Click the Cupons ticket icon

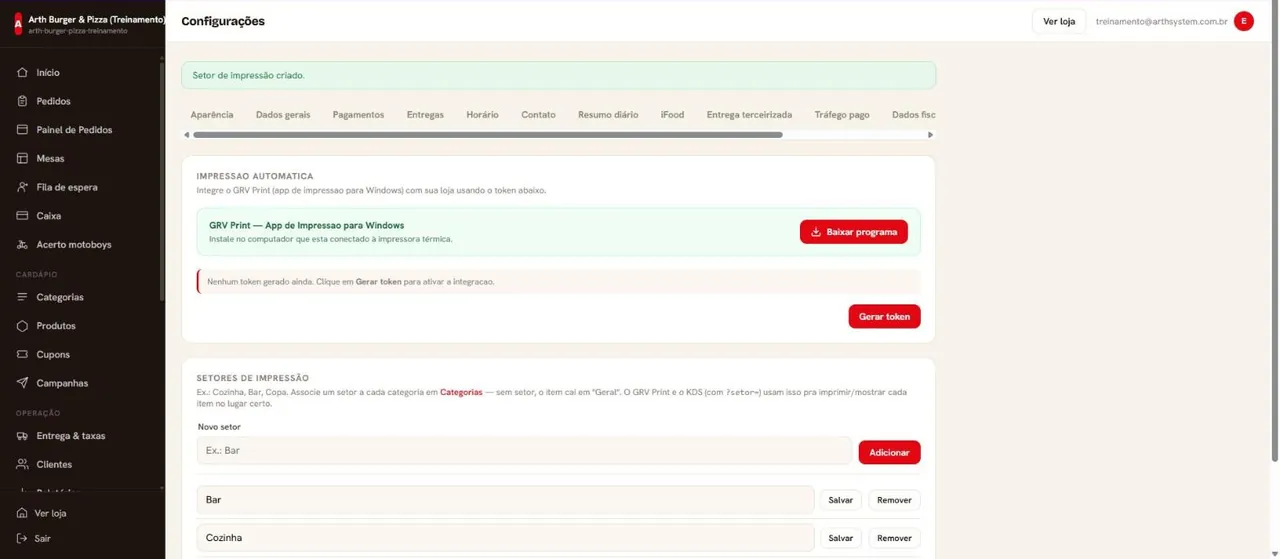22,354
